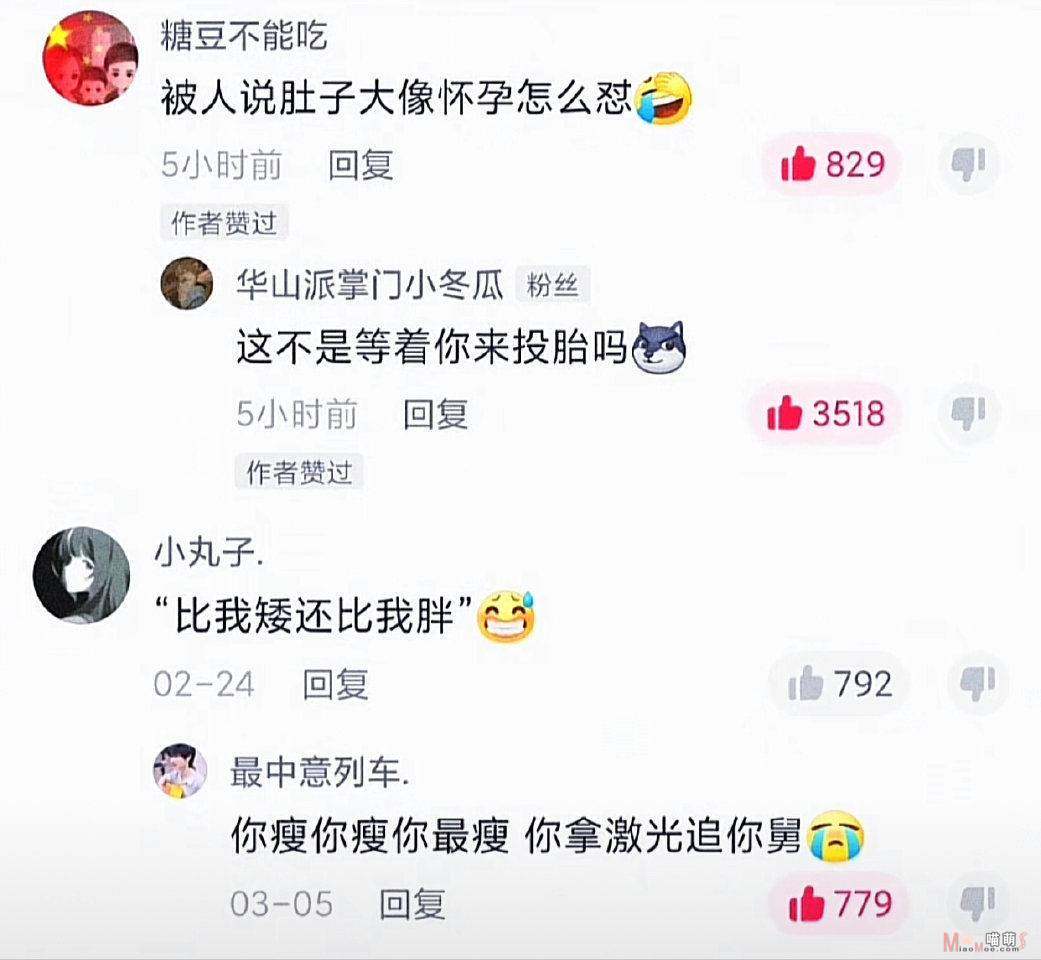Dislike the 糖豆不能吃 comment
The image size is (1041, 960).
[x=969, y=164]
